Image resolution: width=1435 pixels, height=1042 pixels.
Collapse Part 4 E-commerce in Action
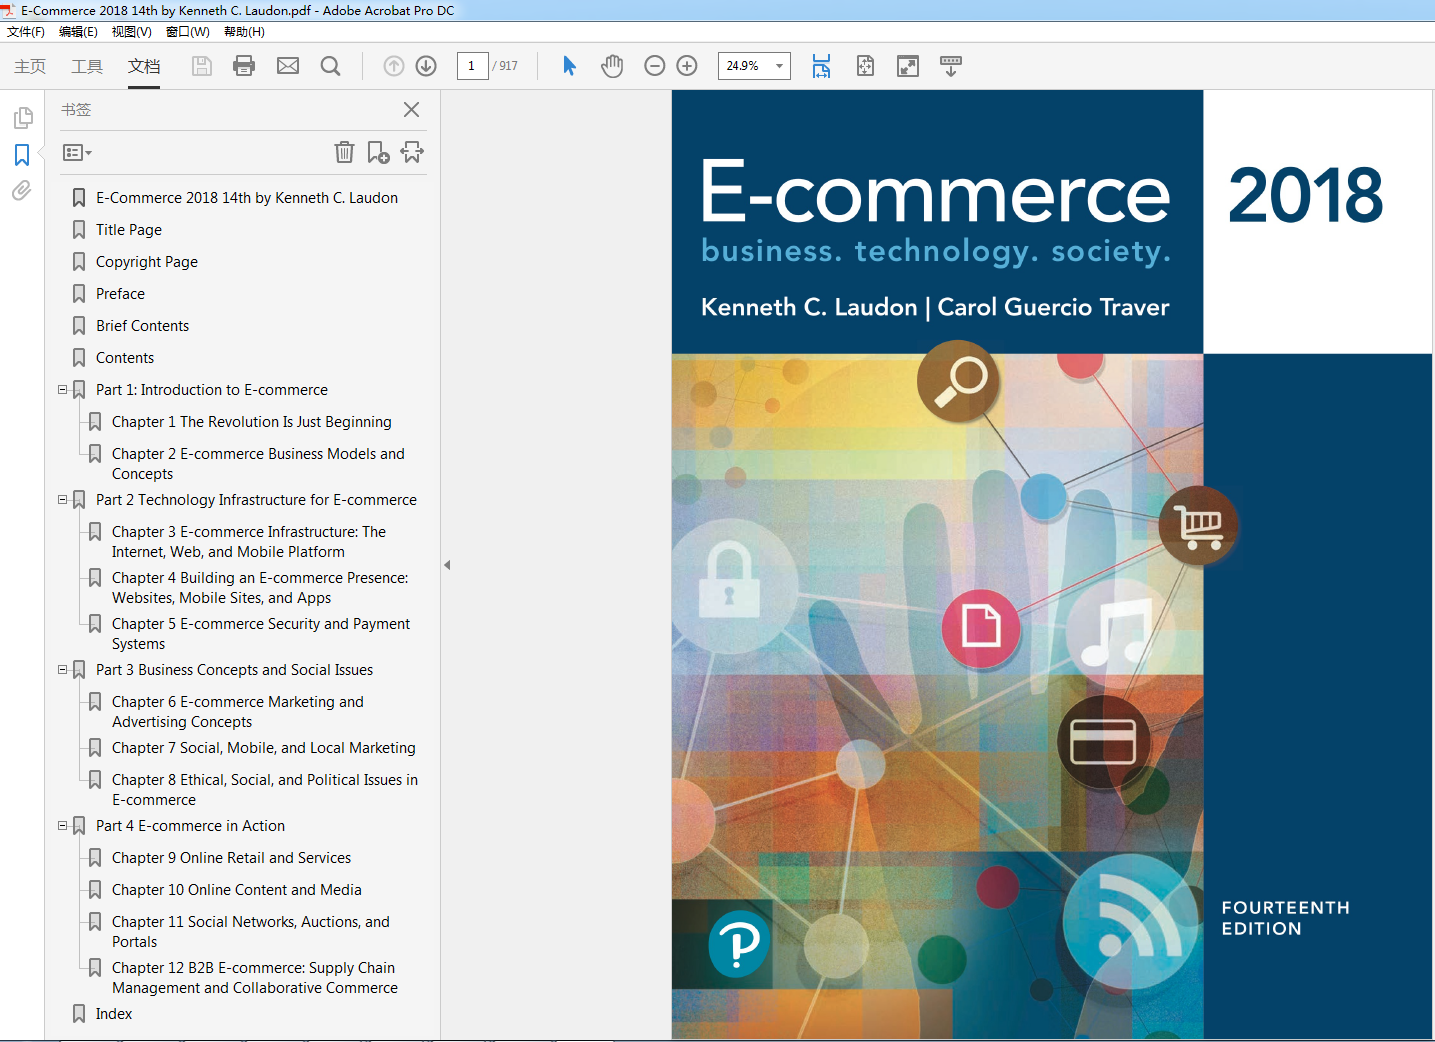pyautogui.click(x=63, y=826)
